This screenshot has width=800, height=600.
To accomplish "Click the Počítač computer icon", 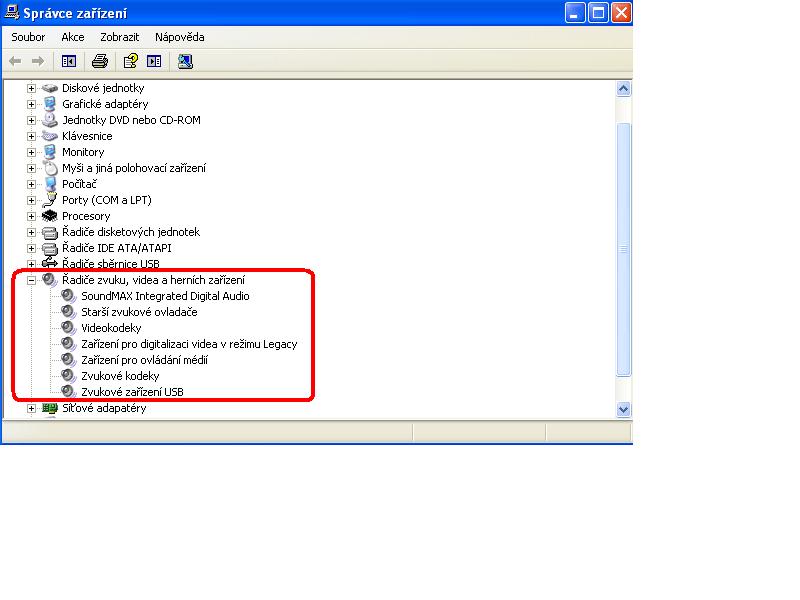I will tap(50, 184).
